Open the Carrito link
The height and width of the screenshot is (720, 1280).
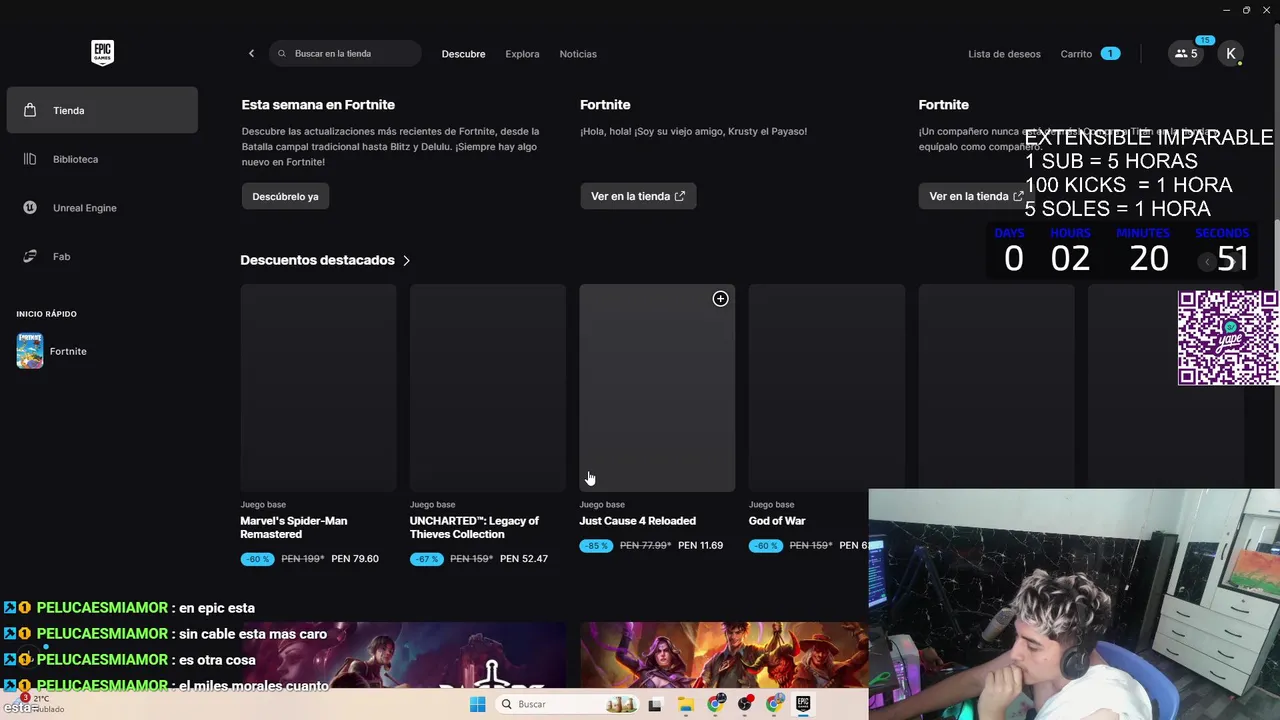(x=1076, y=54)
